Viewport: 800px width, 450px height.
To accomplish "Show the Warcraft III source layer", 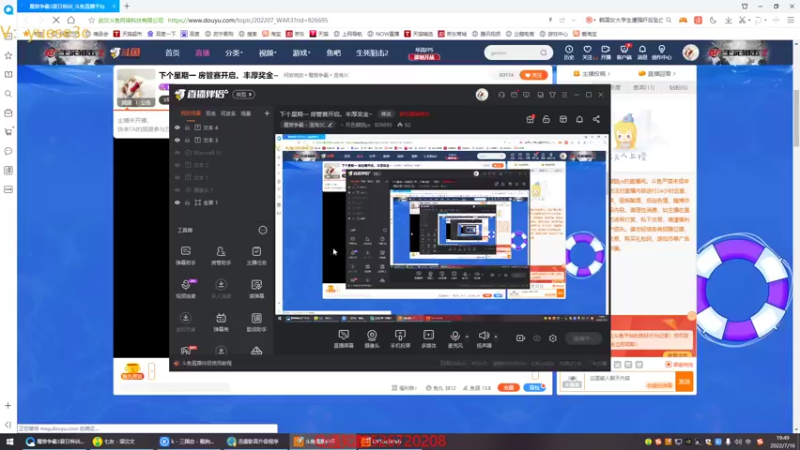I will point(177,153).
